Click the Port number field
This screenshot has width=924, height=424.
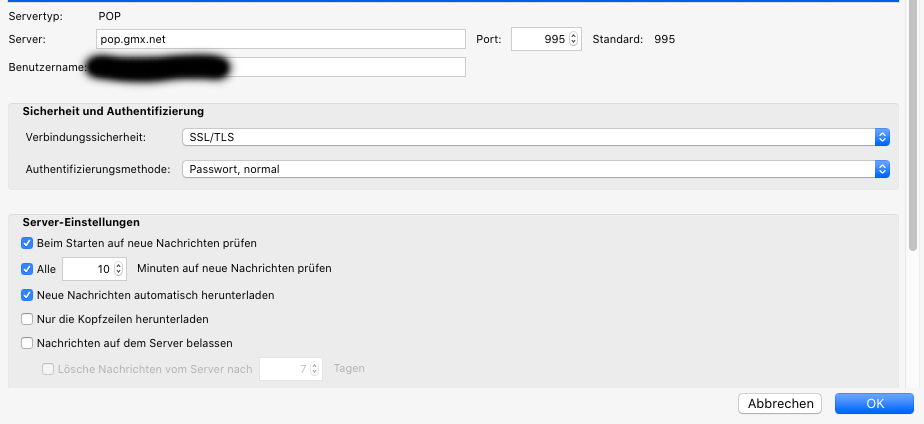click(540, 39)
